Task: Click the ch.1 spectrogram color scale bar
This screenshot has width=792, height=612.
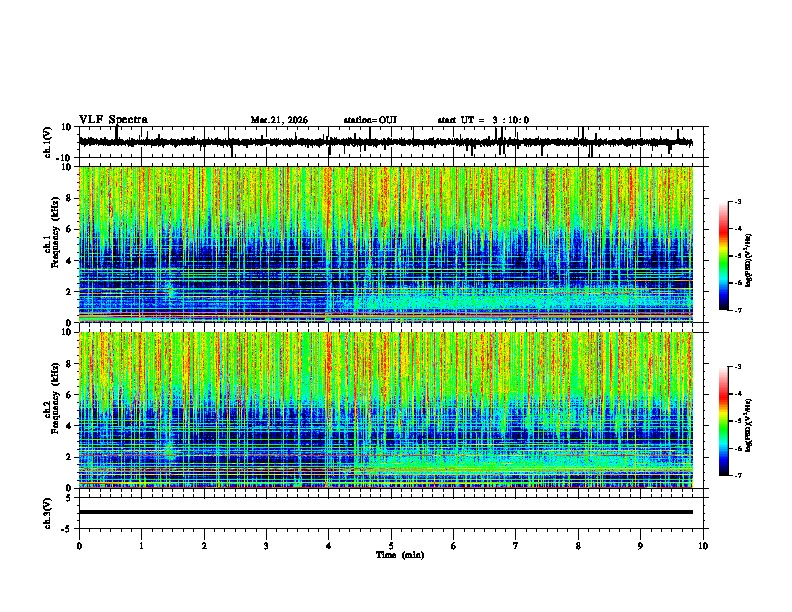Action: tap(724, 256)
